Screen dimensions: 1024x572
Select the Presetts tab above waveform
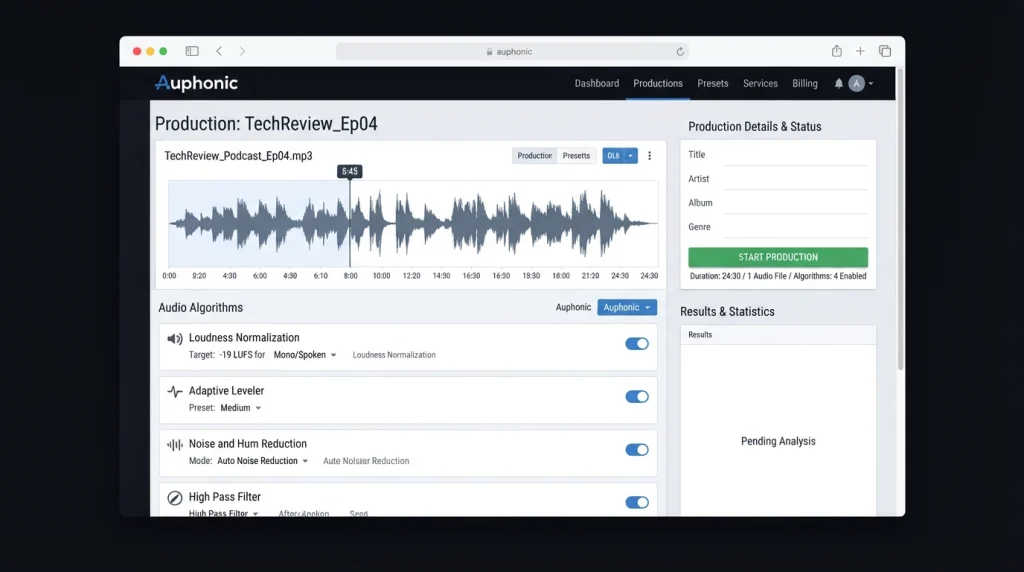coord(576,155)
